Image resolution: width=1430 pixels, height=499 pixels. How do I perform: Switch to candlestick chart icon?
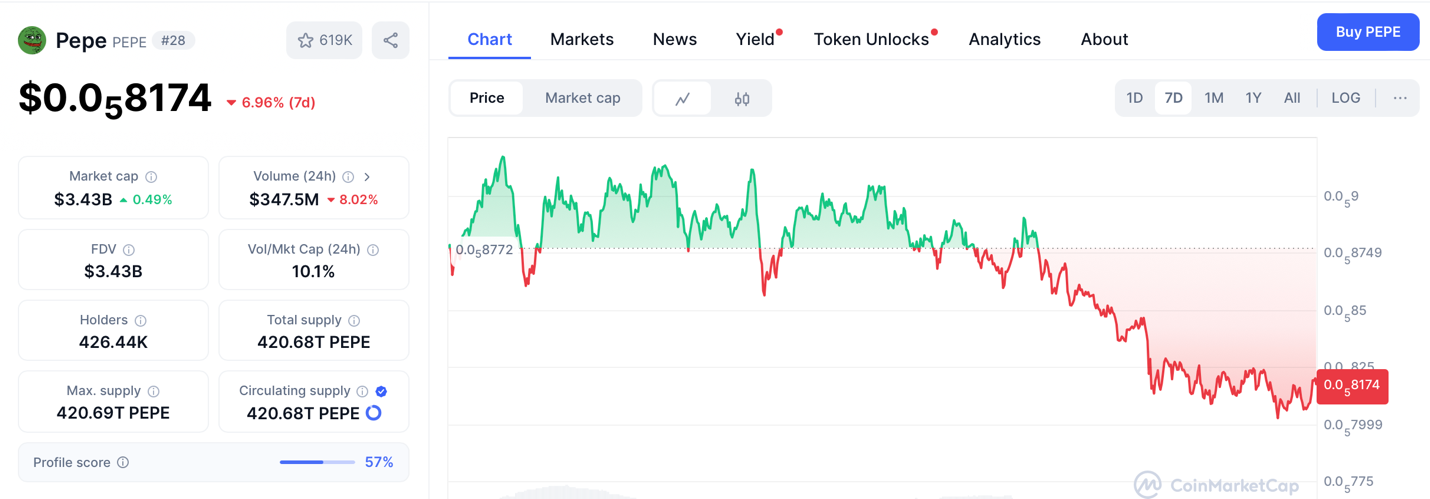pos(742,98)
